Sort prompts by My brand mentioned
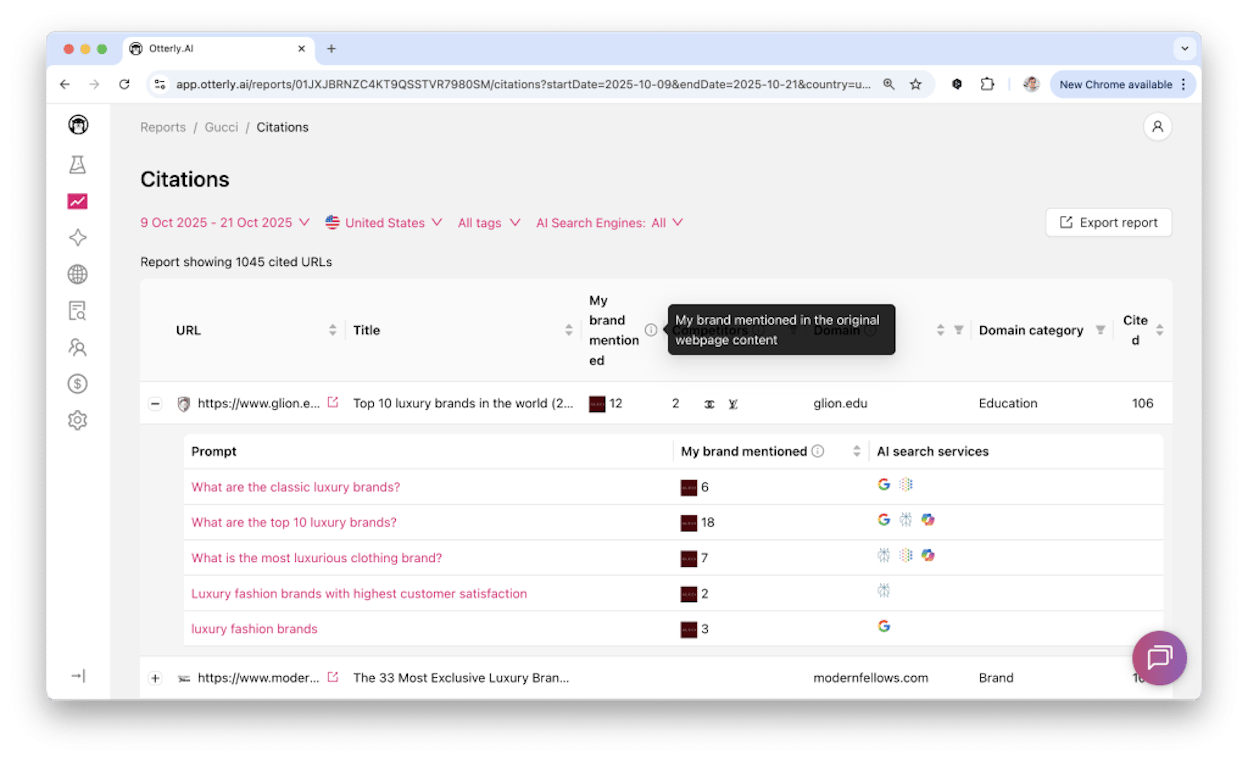Viewport: 1248px width, 761px height. pos(857,451)
